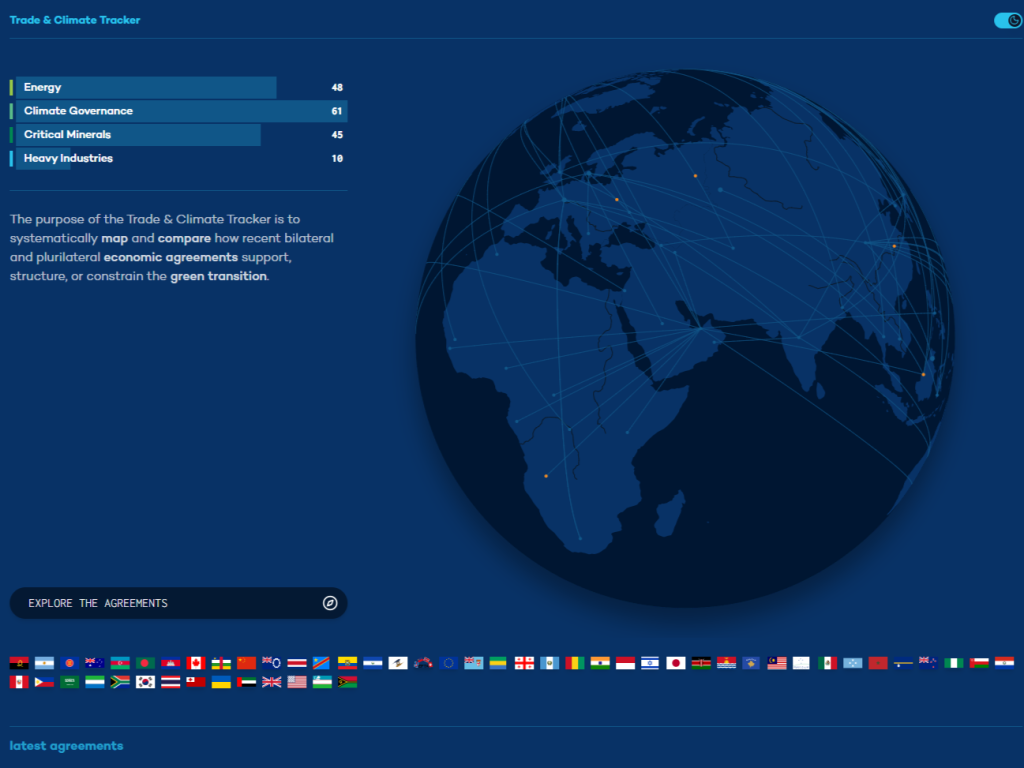Image resolution: width=1024 pixels, height=768 pixels.
Task: Click the Angola flag
Action: tap(19, 663)
